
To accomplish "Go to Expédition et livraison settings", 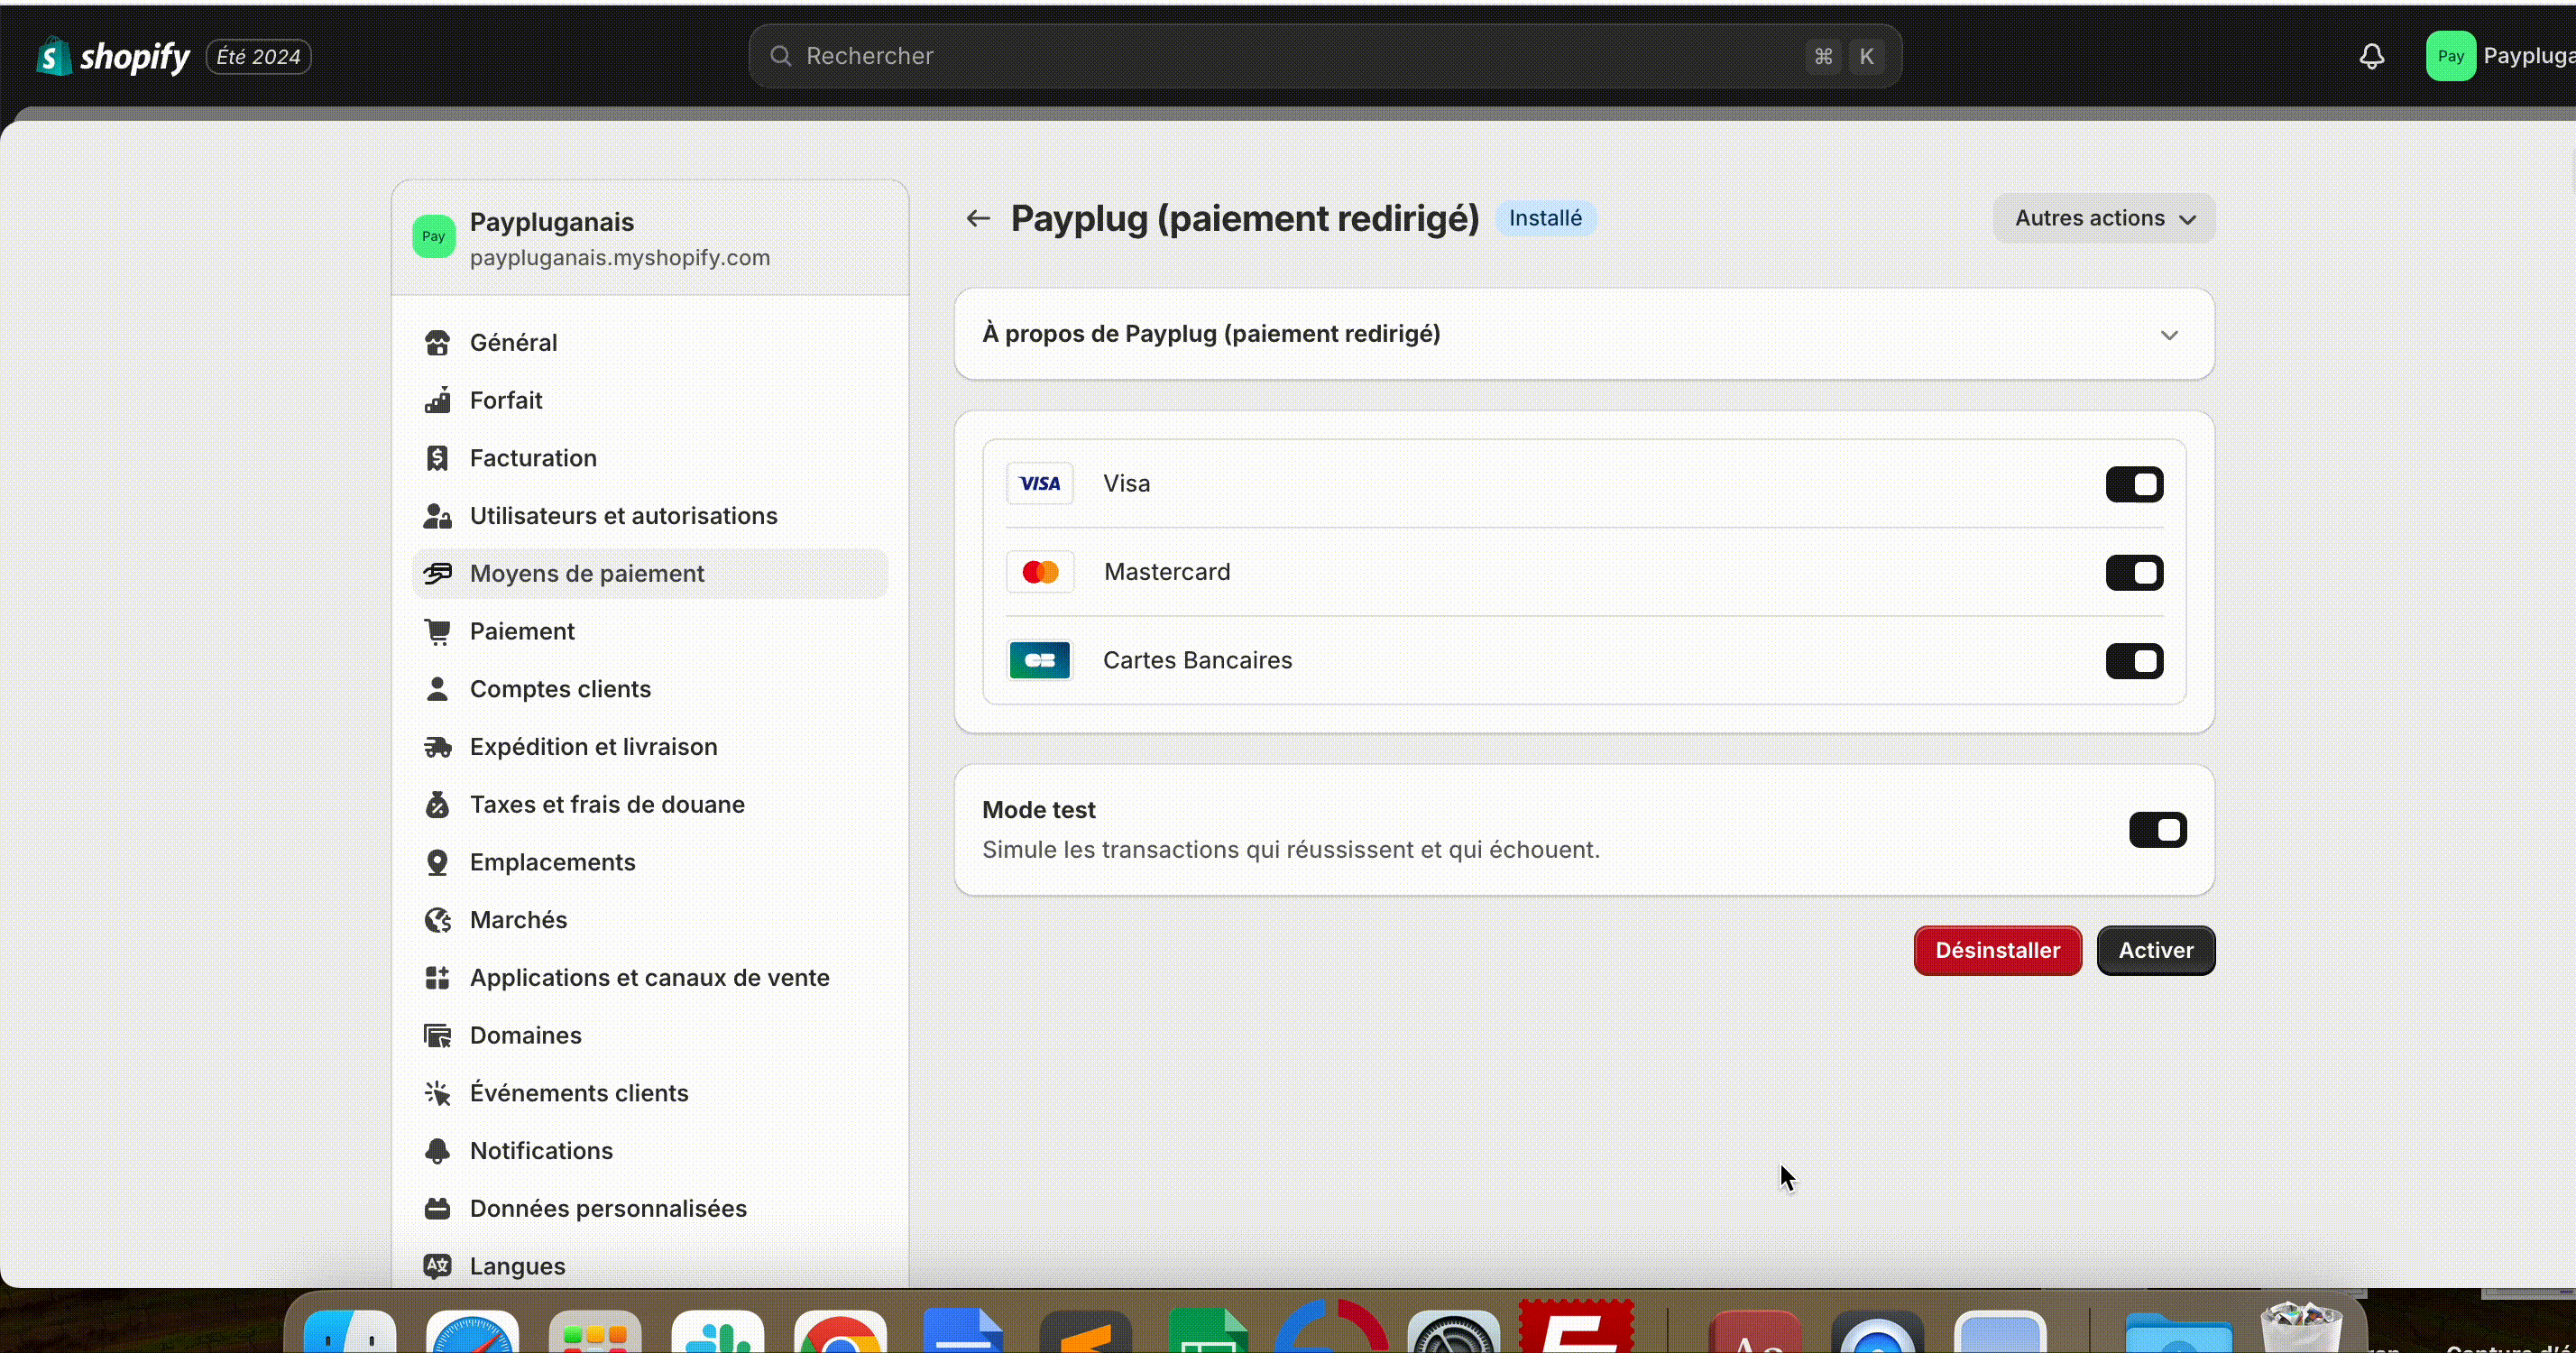I will (x=593, y=747).
